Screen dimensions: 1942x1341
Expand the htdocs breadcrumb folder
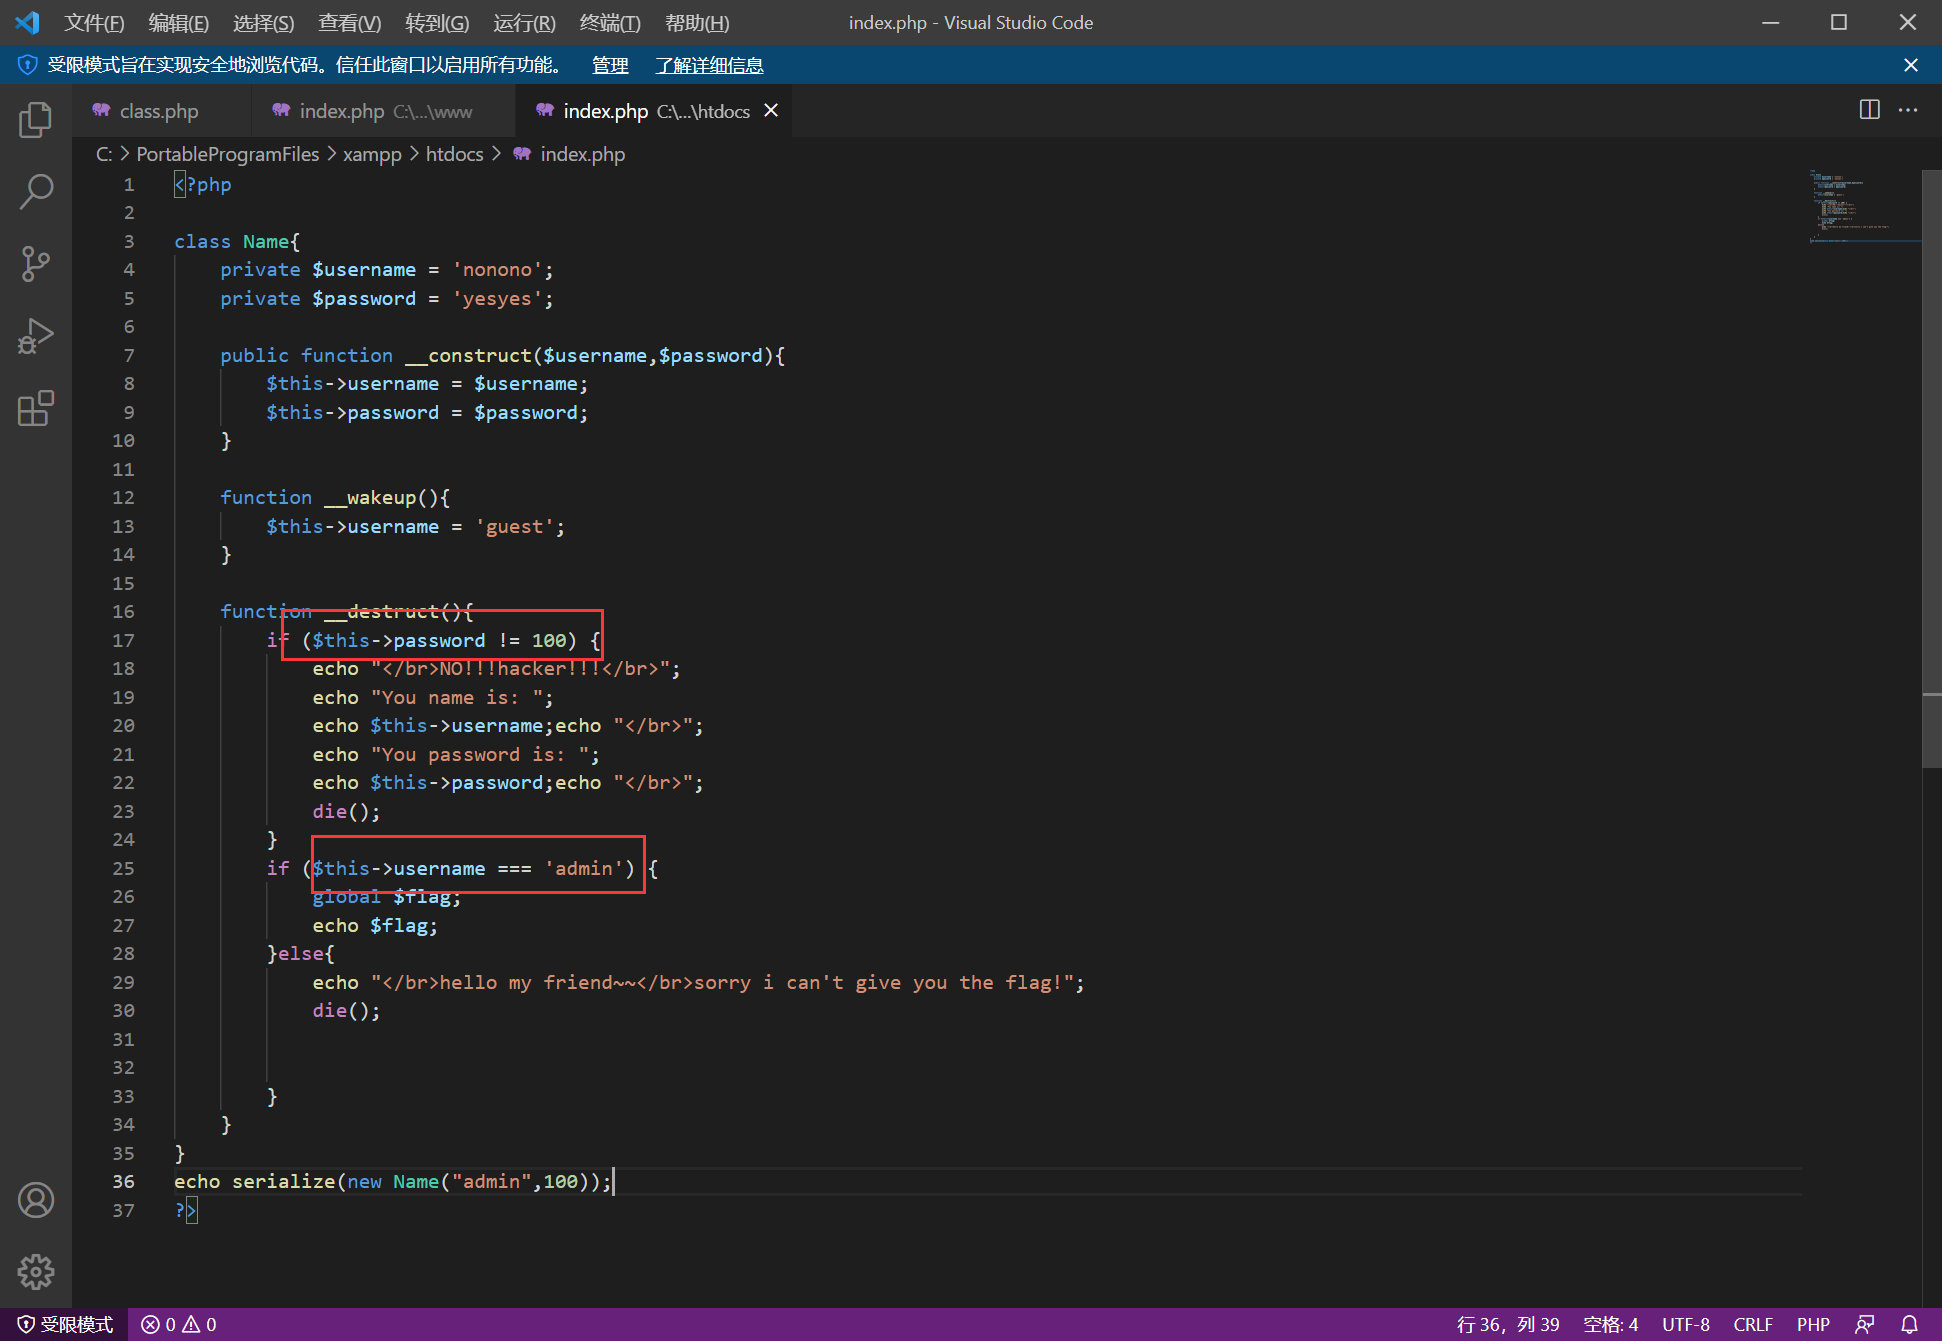[454, 154]
